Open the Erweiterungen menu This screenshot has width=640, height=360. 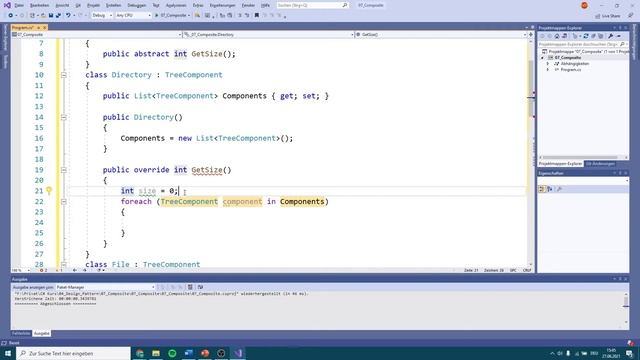(x=222, y=5)
